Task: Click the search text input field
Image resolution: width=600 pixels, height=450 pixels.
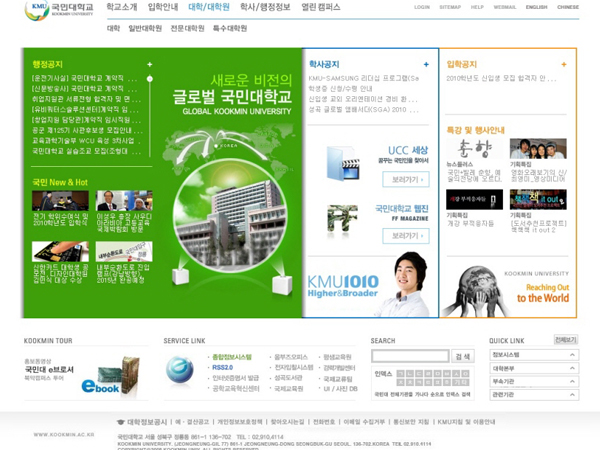Action: [x=410, y=356]
